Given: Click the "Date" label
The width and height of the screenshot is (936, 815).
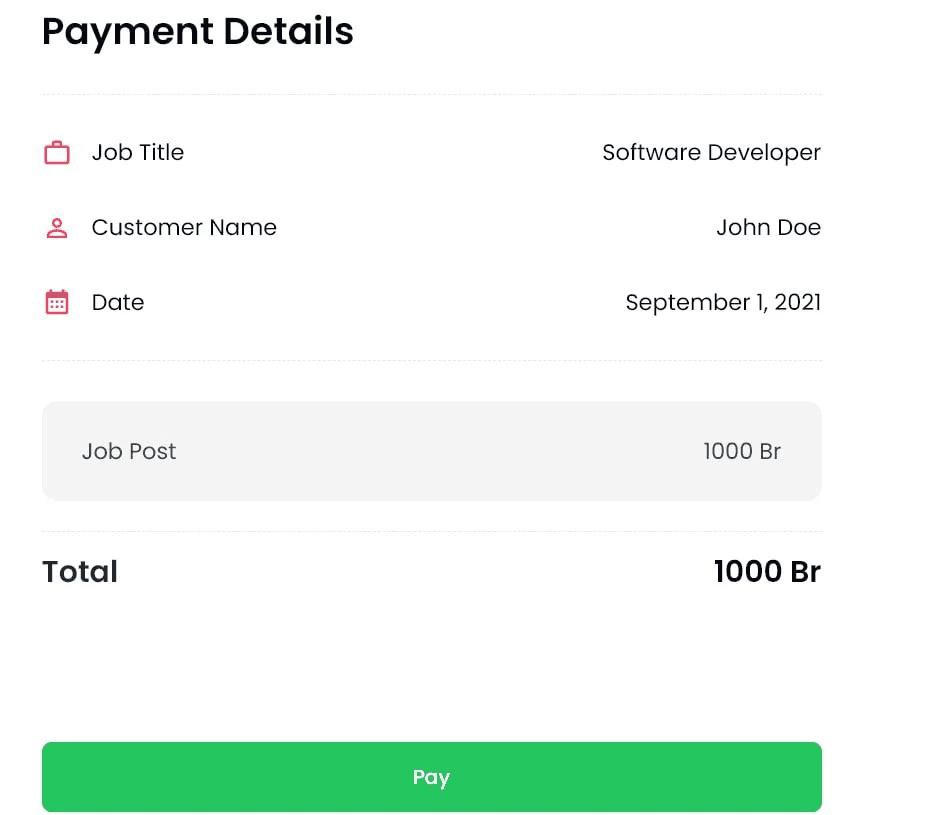Looking at the screenshot, I should point(118,303).
